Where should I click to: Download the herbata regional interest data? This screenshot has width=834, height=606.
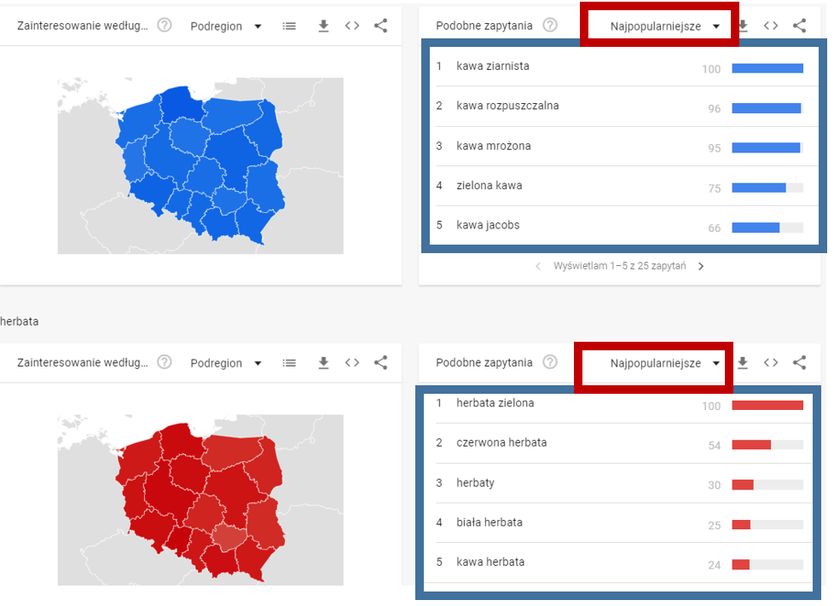(323, 362)
